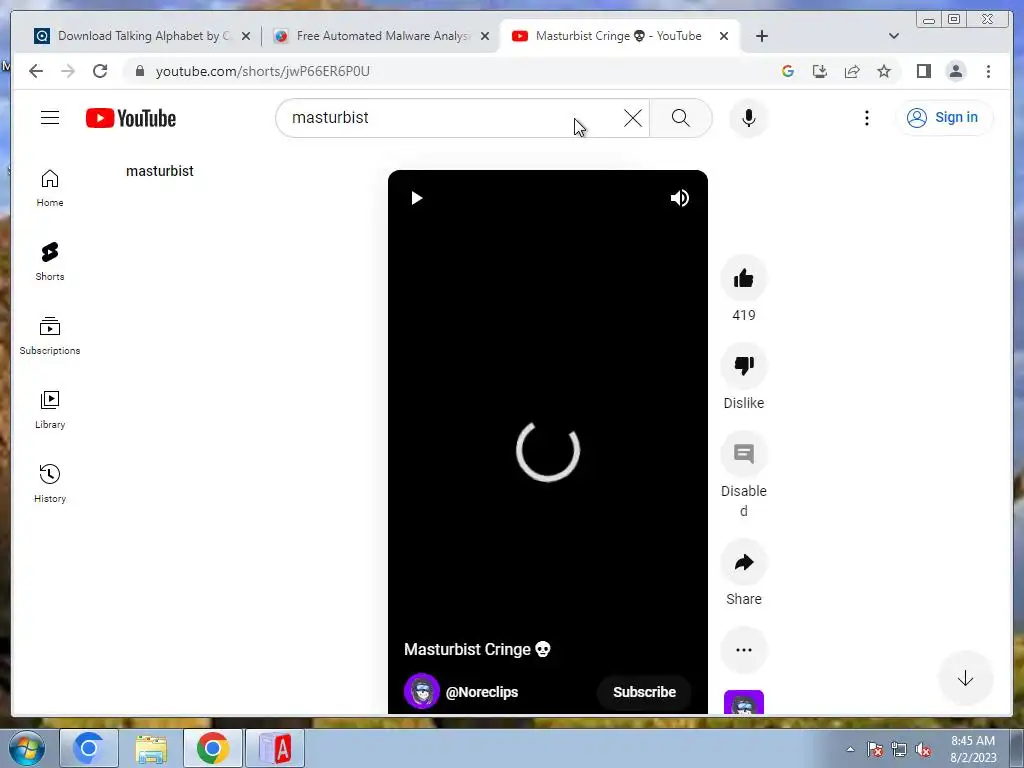Go to next short with down arrow
The width and height of the screenshot is (1024, 768).
click(965, 679)
